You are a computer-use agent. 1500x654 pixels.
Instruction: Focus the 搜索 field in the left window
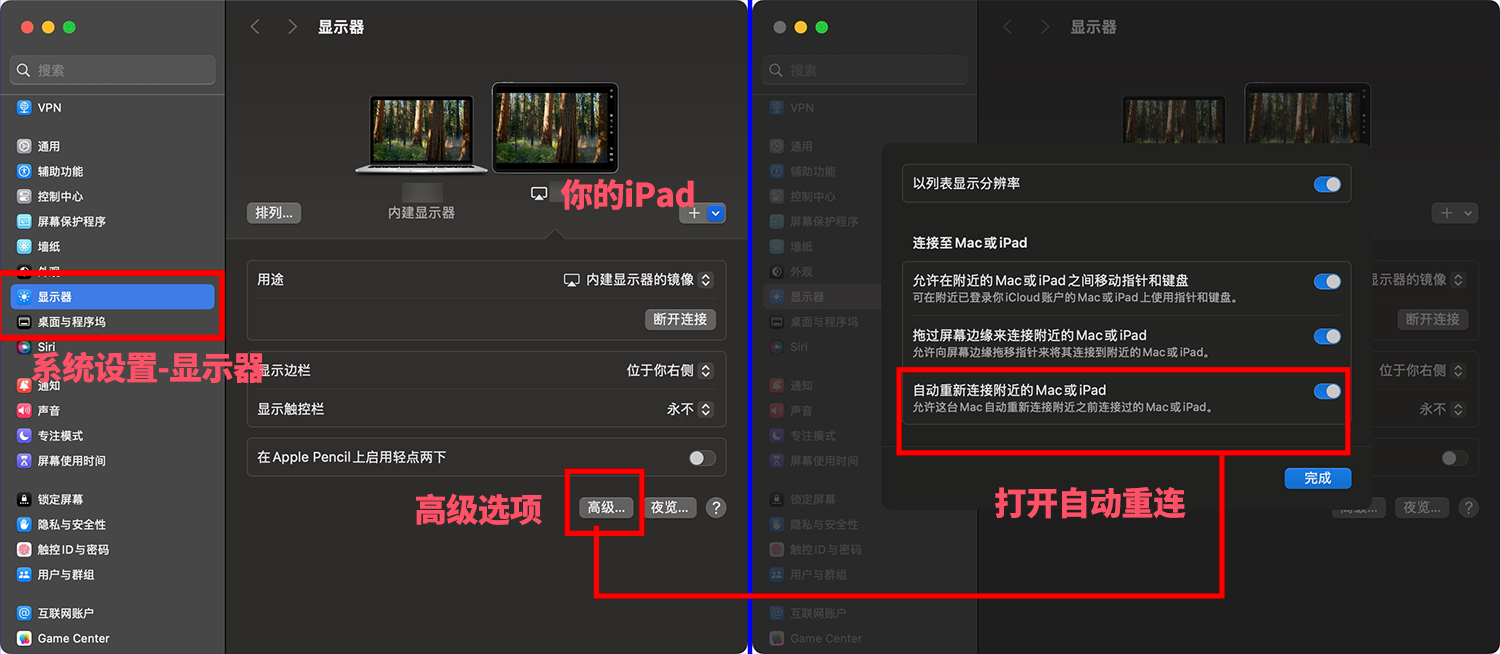pos(112,70)
